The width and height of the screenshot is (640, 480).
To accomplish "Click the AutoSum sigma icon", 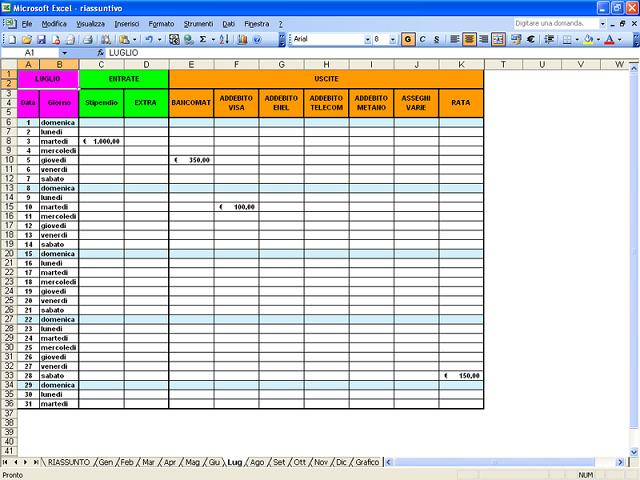I will click(203, 39).
